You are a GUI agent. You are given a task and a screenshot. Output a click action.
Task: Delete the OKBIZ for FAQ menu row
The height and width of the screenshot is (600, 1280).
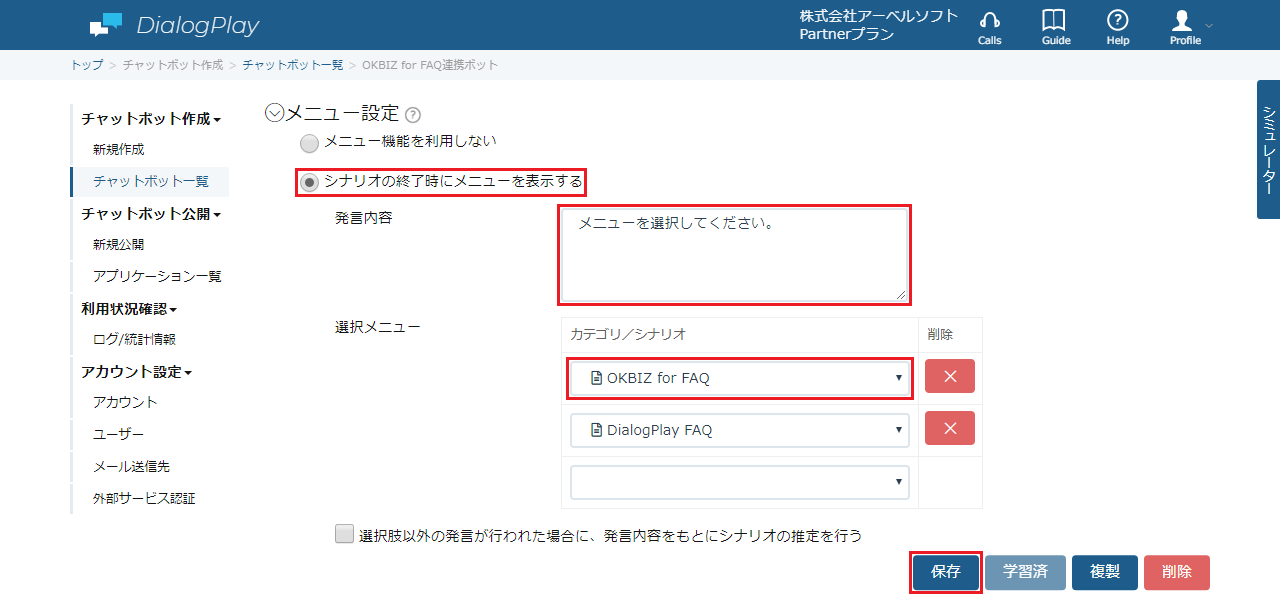point(949,376)
